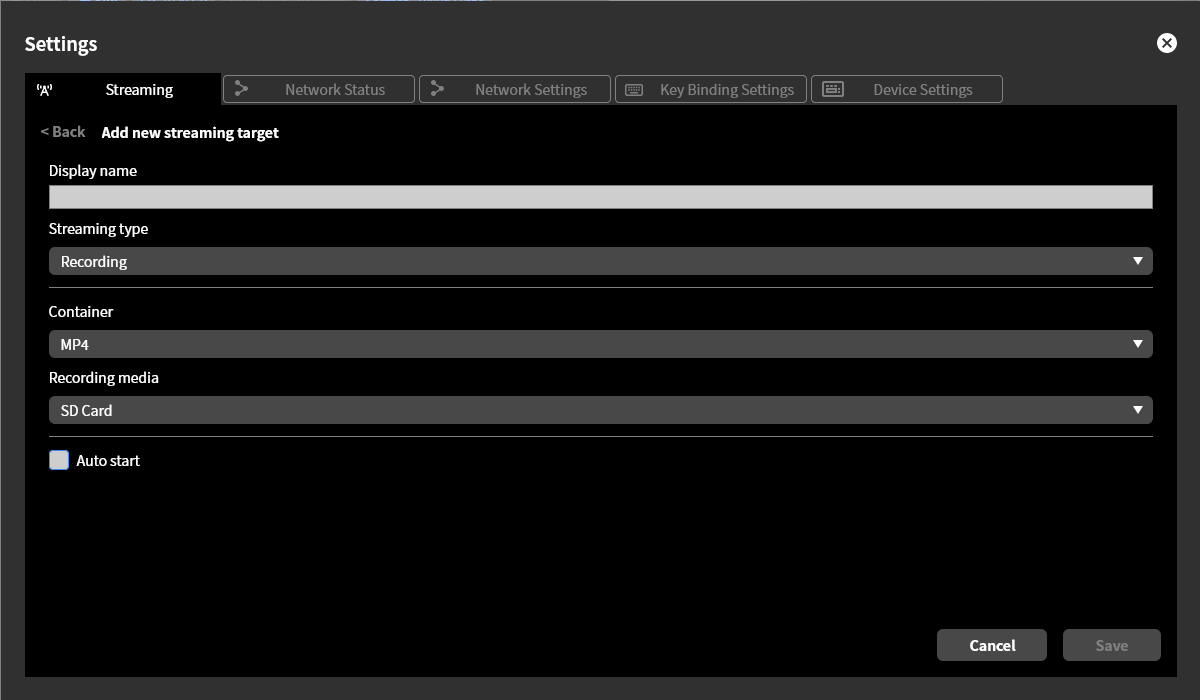Click the Device Settings tab's icon
This screenshot has height=700, width=1200.
click(832, 89)
